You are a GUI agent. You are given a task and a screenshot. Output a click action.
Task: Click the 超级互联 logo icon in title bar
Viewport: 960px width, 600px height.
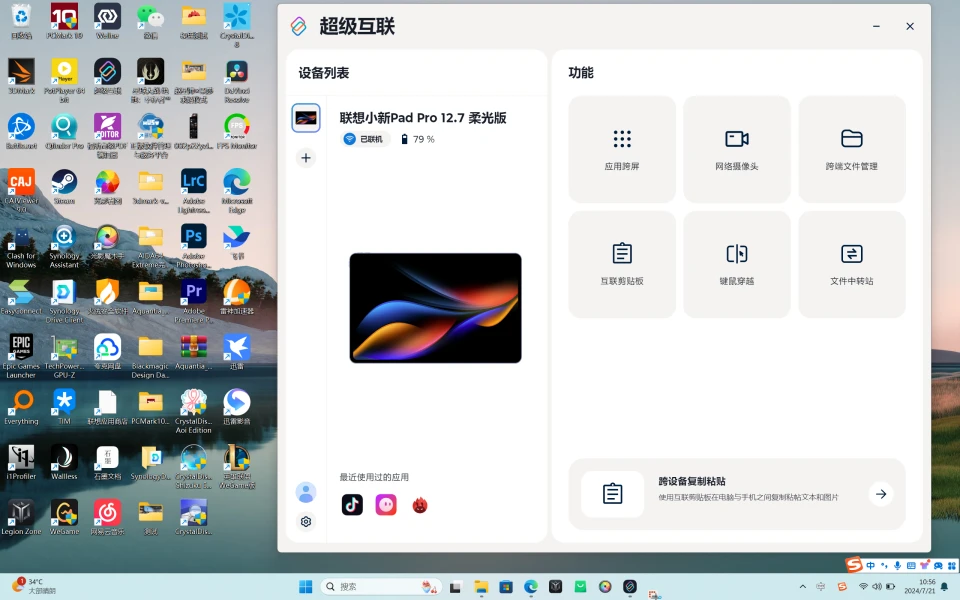tap(298, 26)
